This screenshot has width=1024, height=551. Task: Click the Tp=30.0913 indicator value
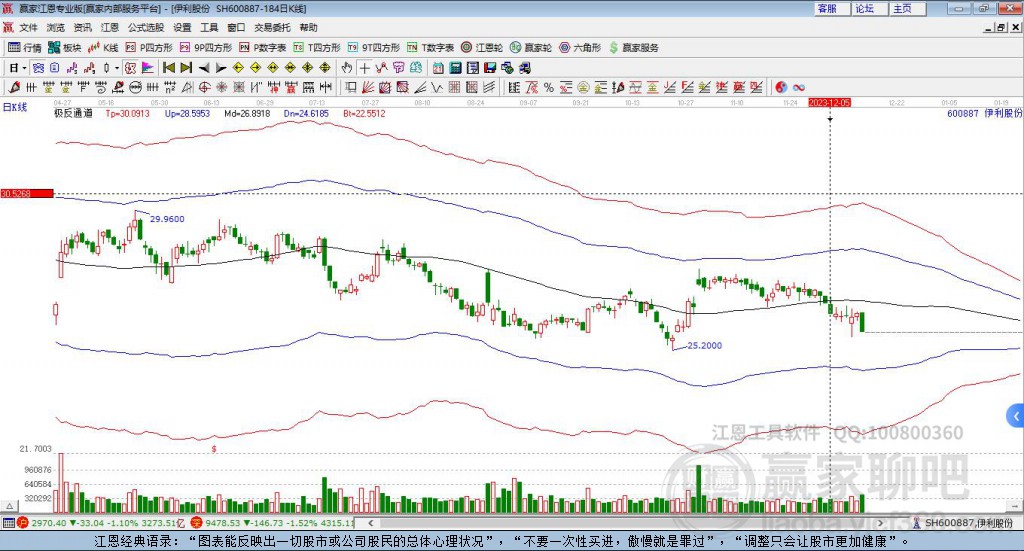[x=127, y=113]
